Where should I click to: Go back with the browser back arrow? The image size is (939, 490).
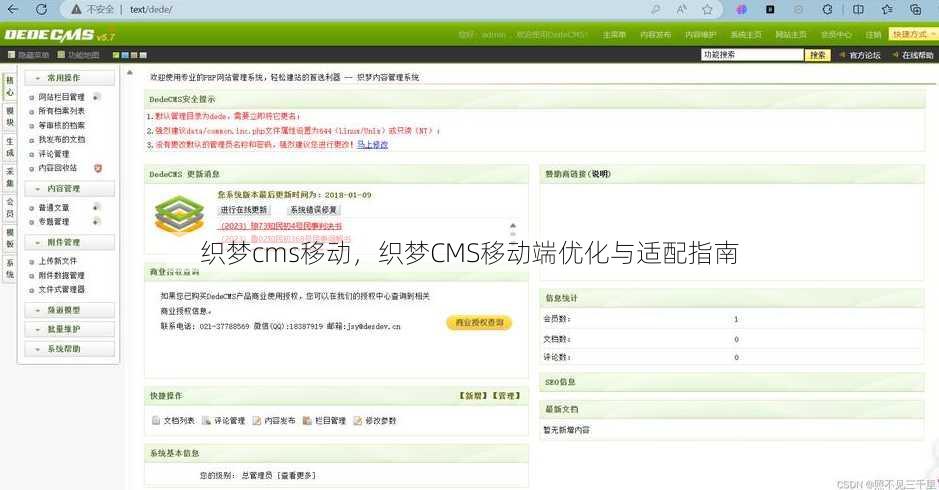12,9
